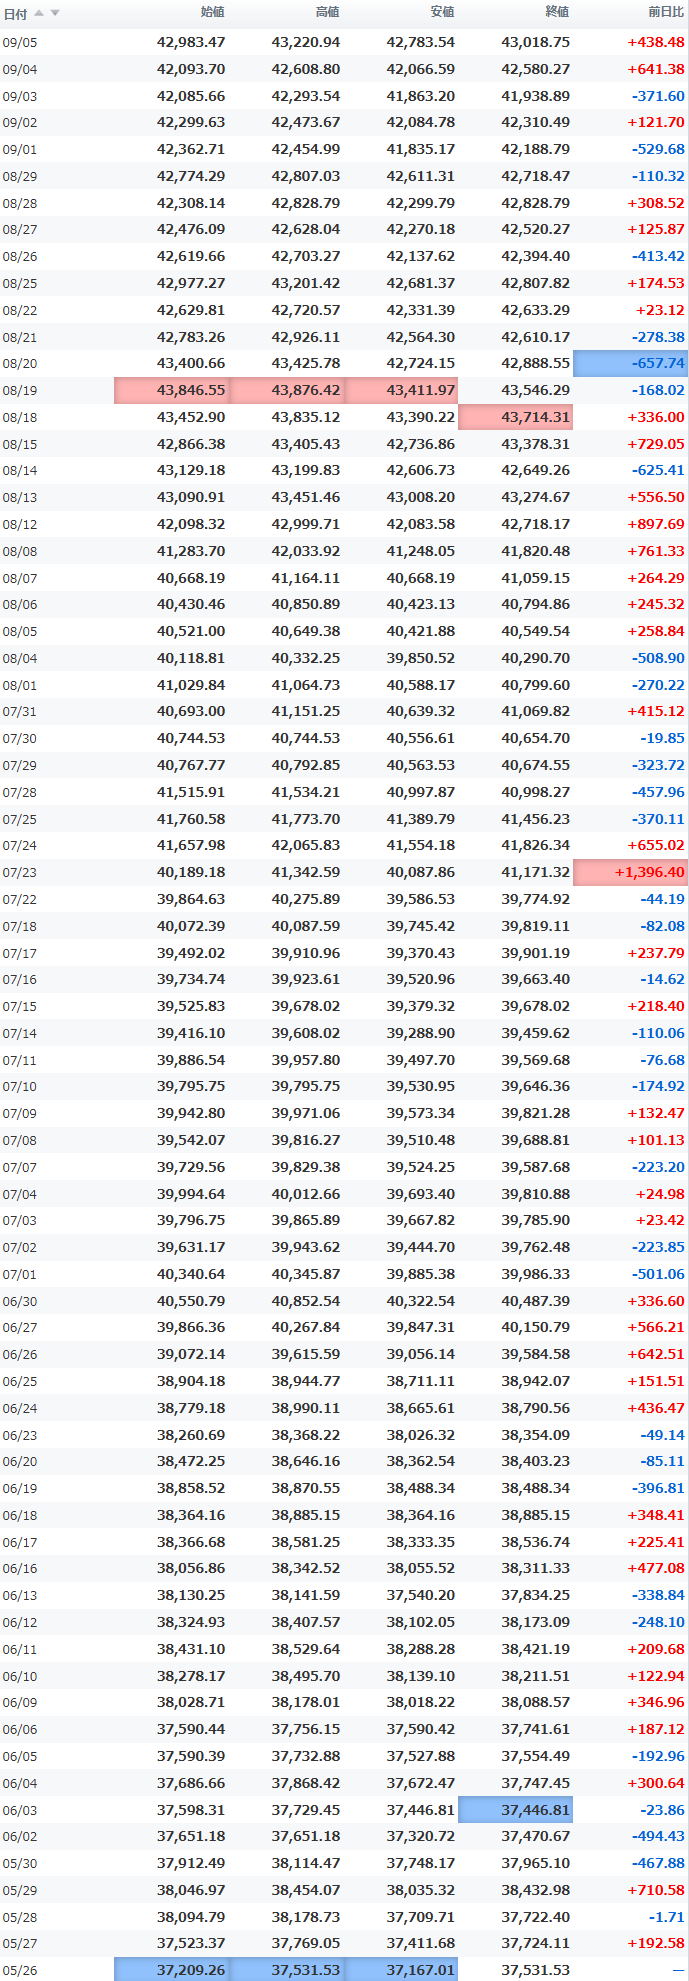Select closing price 40,150.79
Viewport: 689px width, 1981px height.
535,1328
